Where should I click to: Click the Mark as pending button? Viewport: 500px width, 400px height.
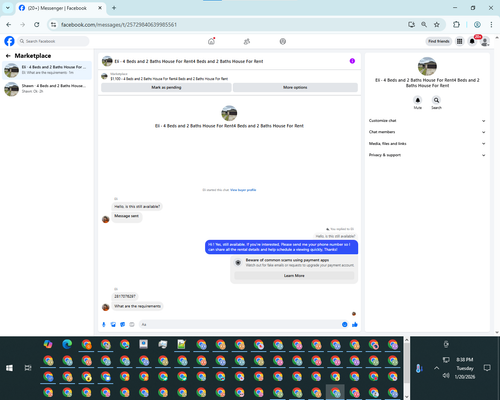click(166, 87)
